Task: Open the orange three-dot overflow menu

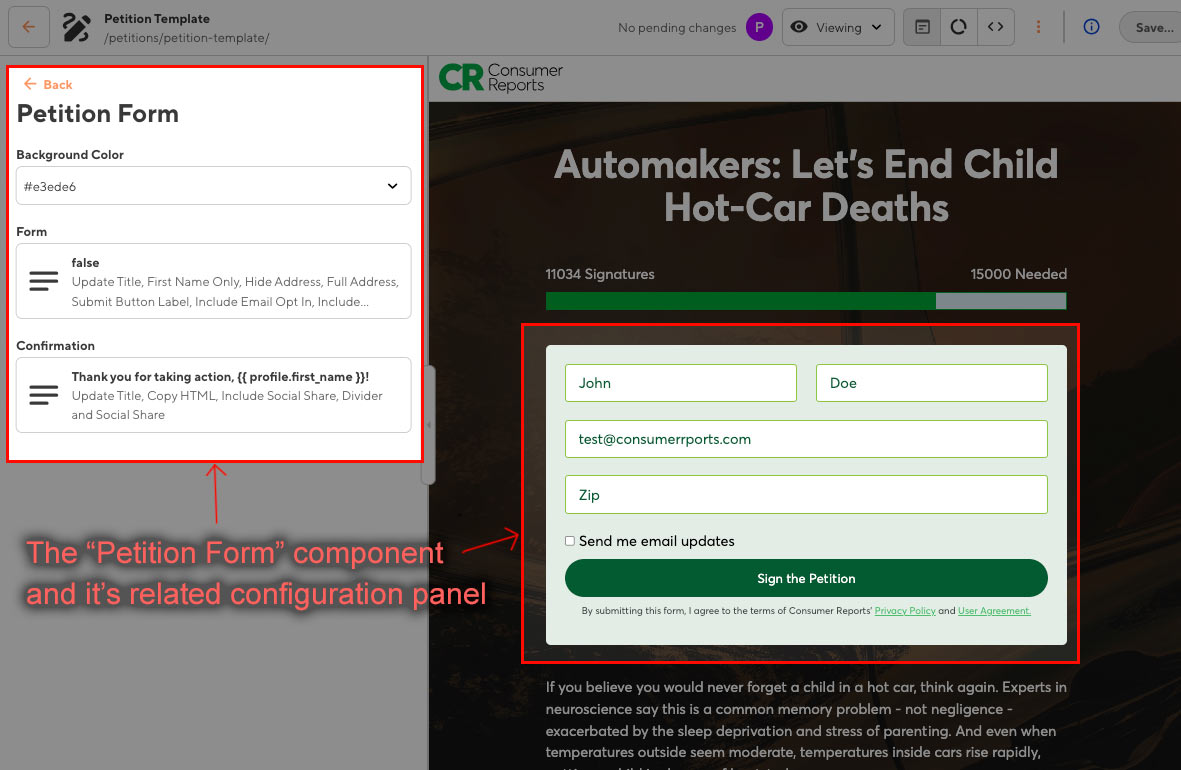Action: click(1038, 27)
